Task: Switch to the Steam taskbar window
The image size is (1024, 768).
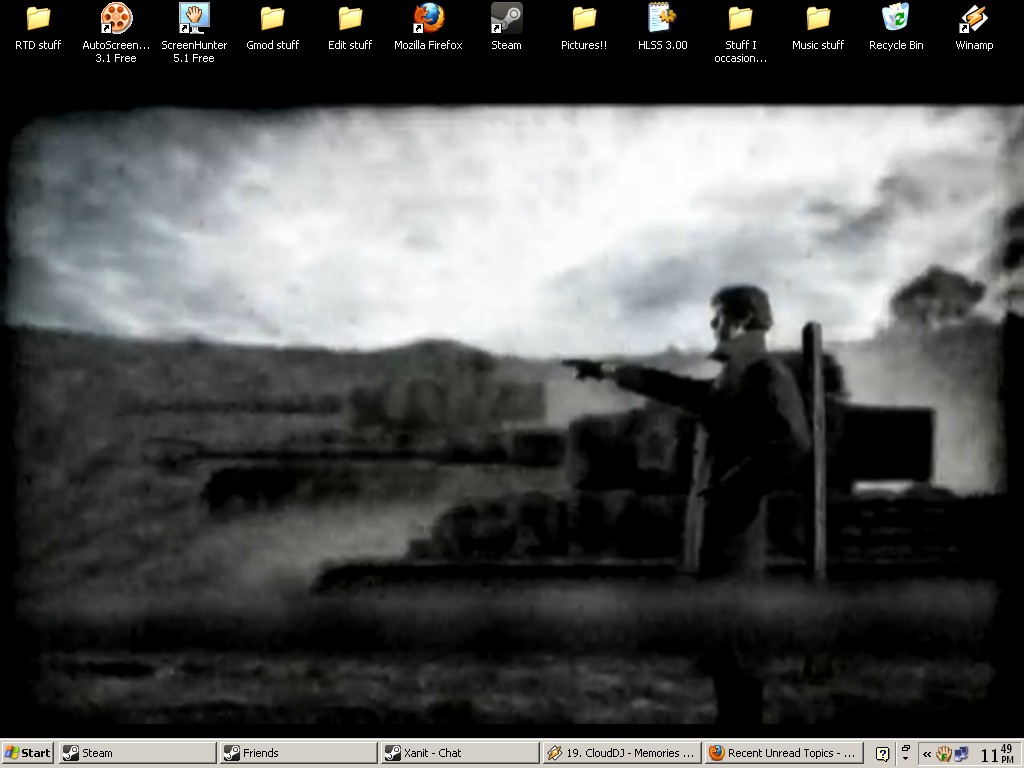Action: 138,753
